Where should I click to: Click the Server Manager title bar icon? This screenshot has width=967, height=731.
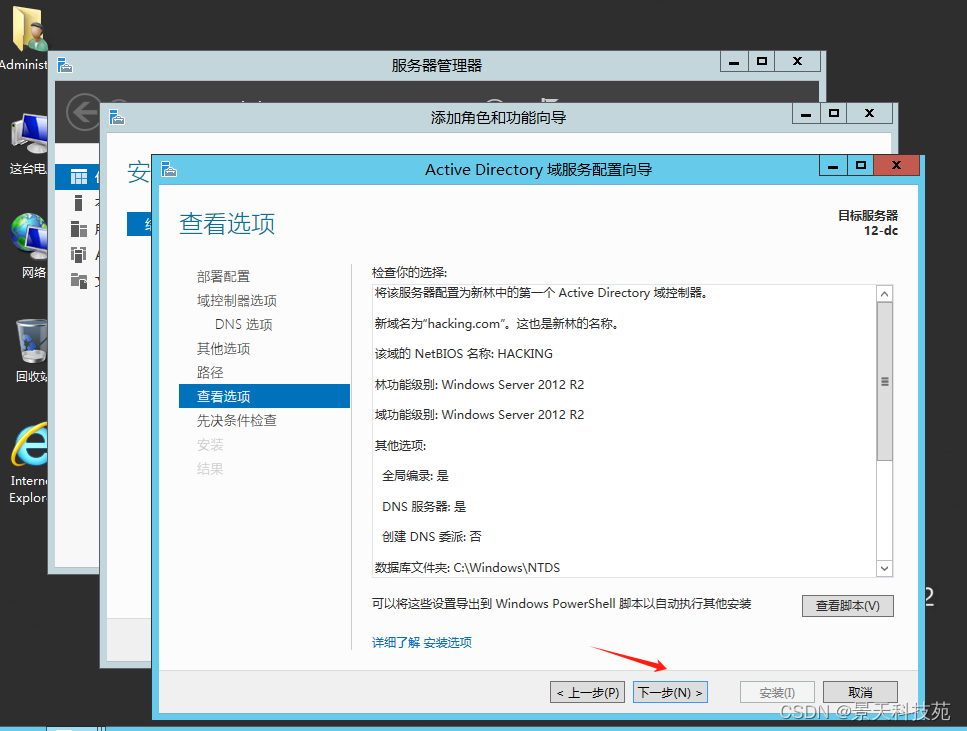click(x=65, y=65)
